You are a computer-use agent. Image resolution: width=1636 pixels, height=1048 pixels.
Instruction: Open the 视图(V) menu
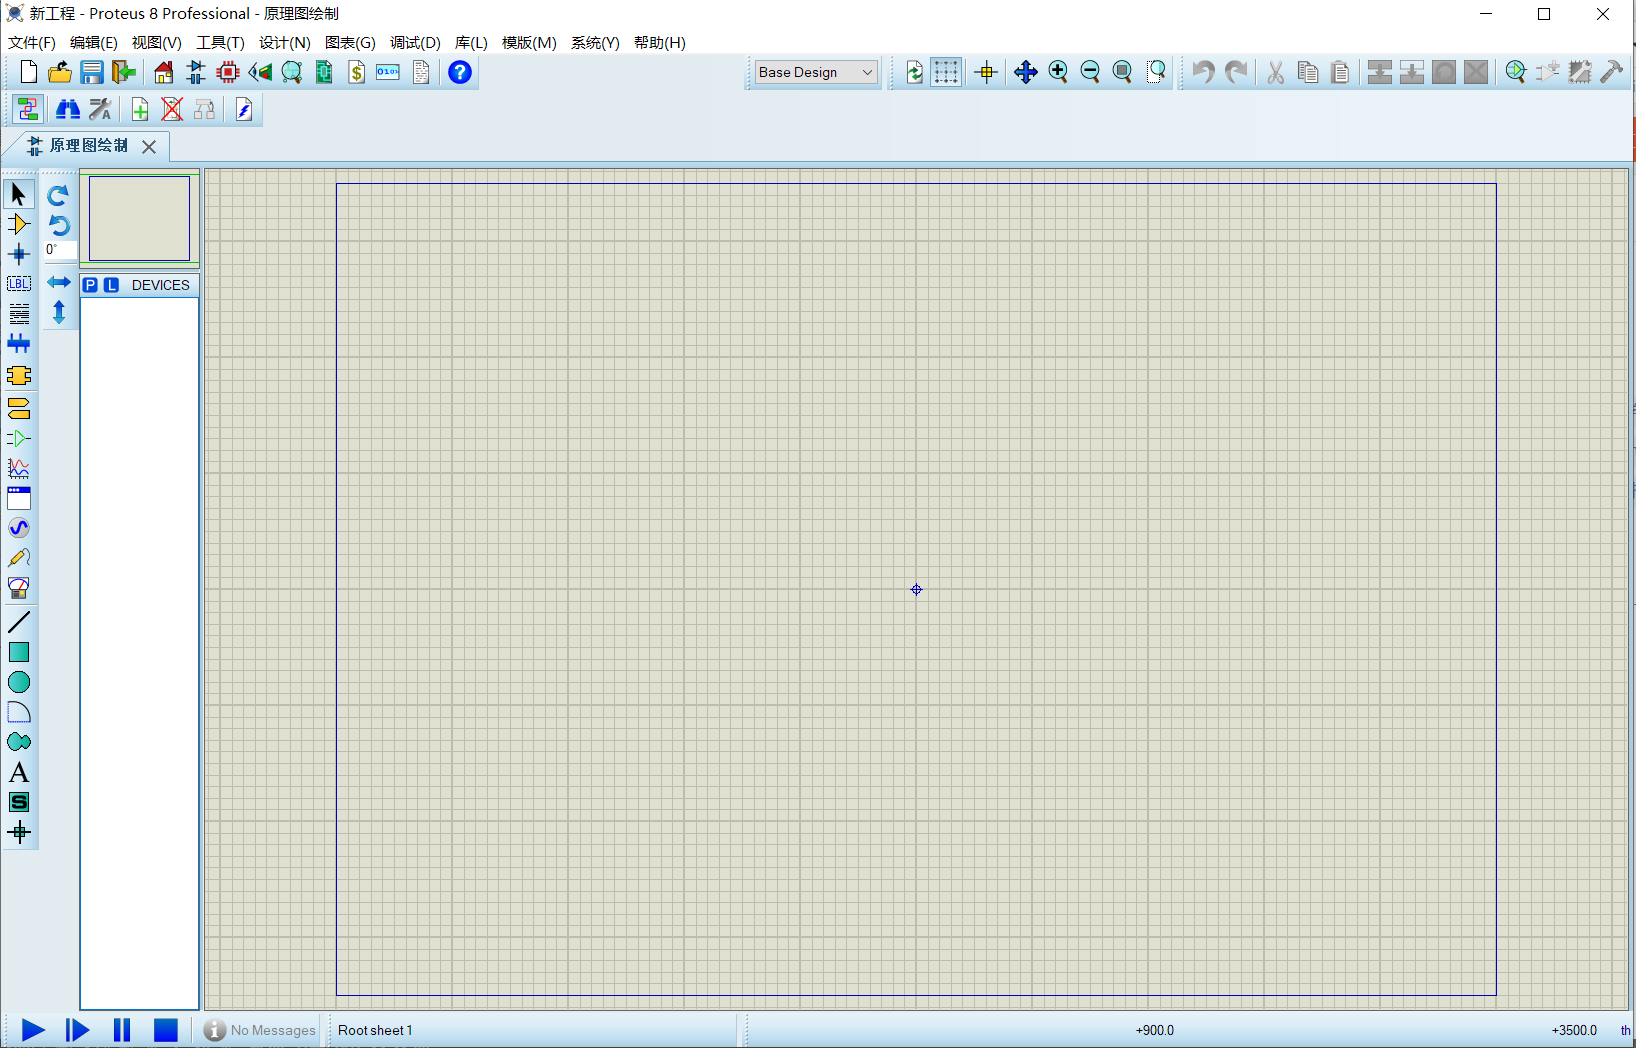[157, 42]
